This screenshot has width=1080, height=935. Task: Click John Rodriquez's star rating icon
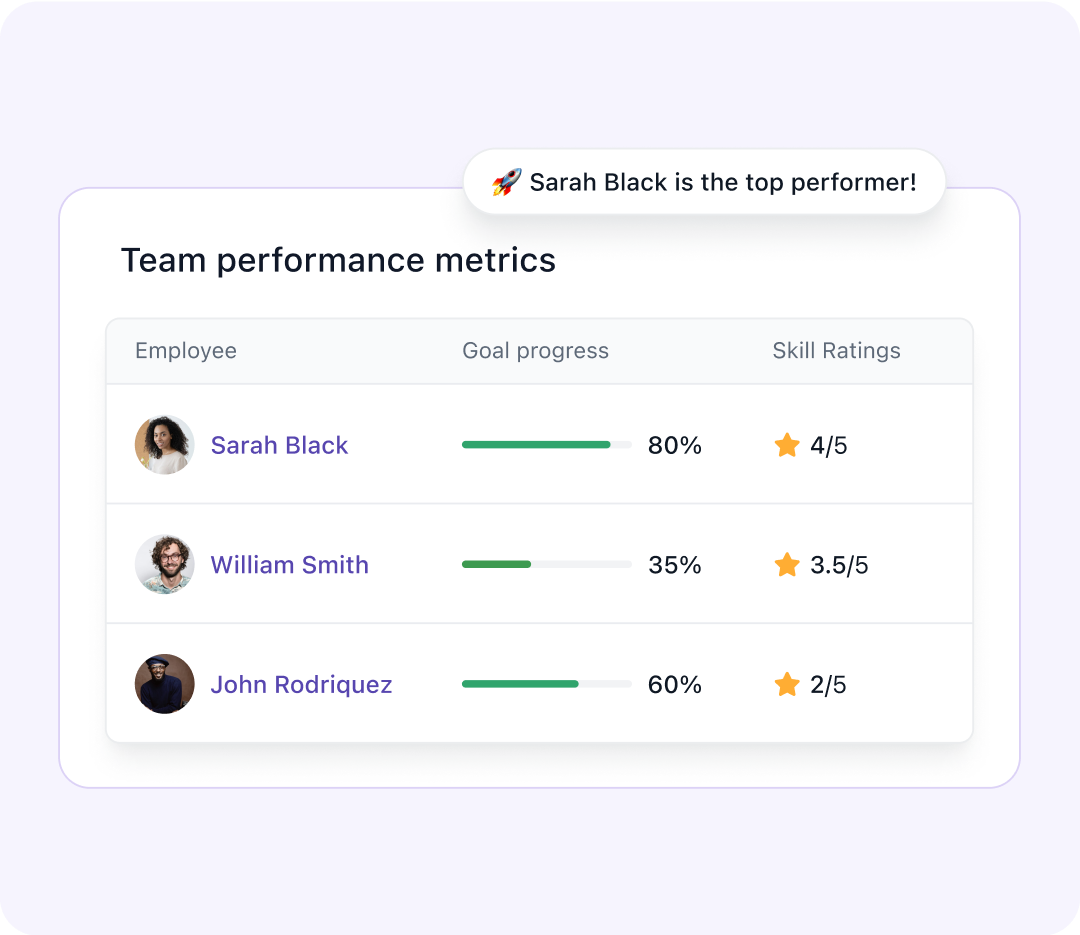[x=787, y=685]
